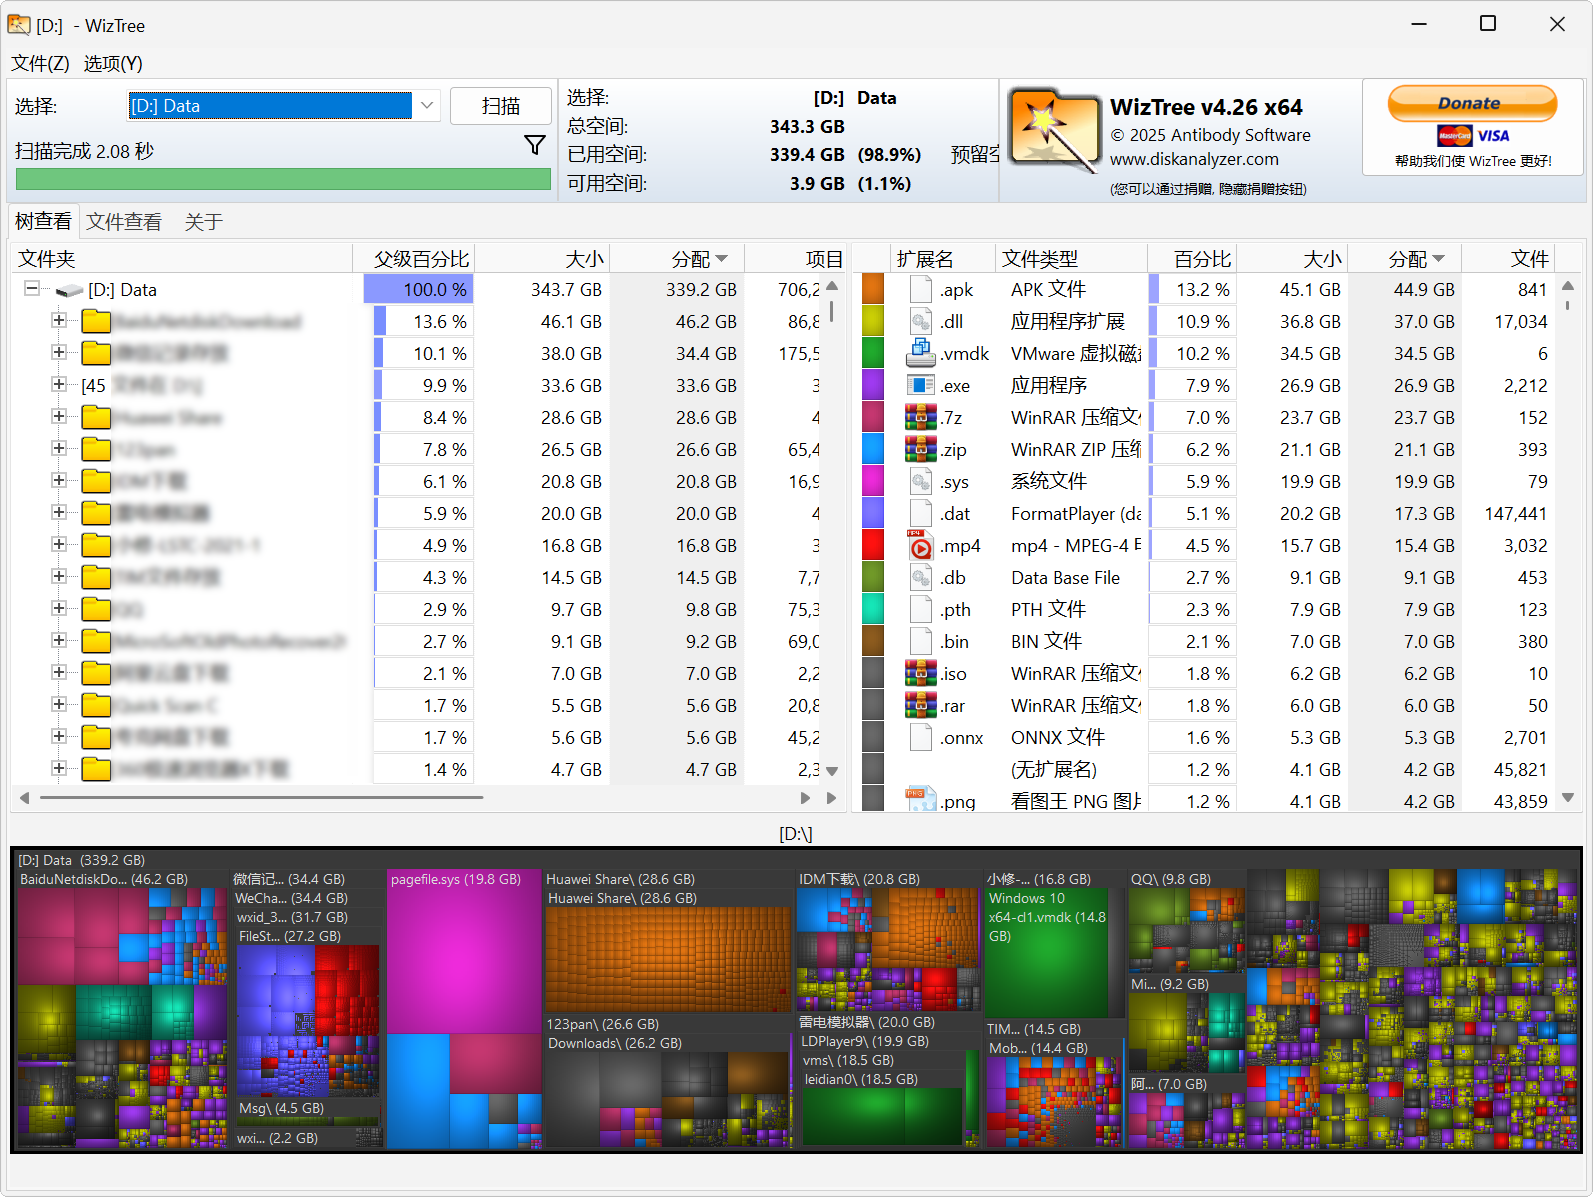Image resolution: width=1593 pixels, height=1197 pixels.
Task: Click the folder icon in 13.6 % row
Action: (x=96, y=321)
